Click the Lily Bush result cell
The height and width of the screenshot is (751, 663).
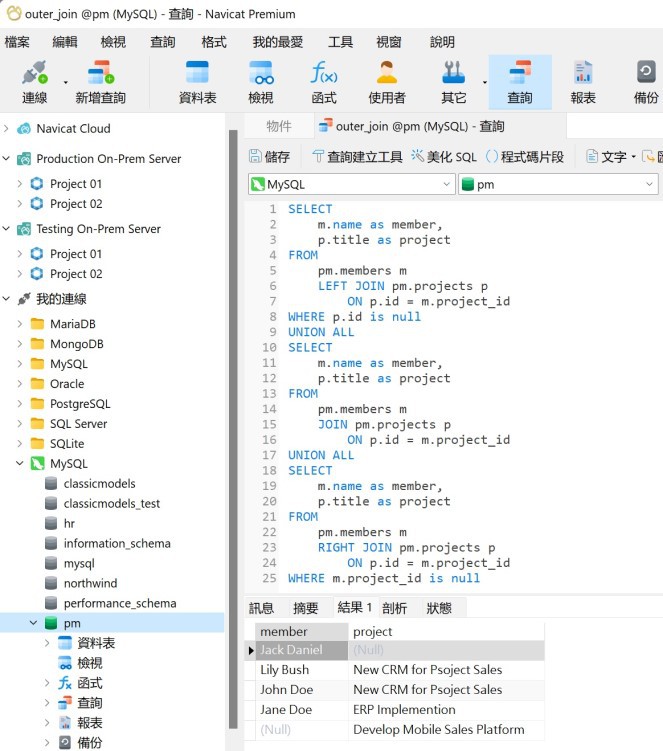pyautogui.click(x=285, y=670)
